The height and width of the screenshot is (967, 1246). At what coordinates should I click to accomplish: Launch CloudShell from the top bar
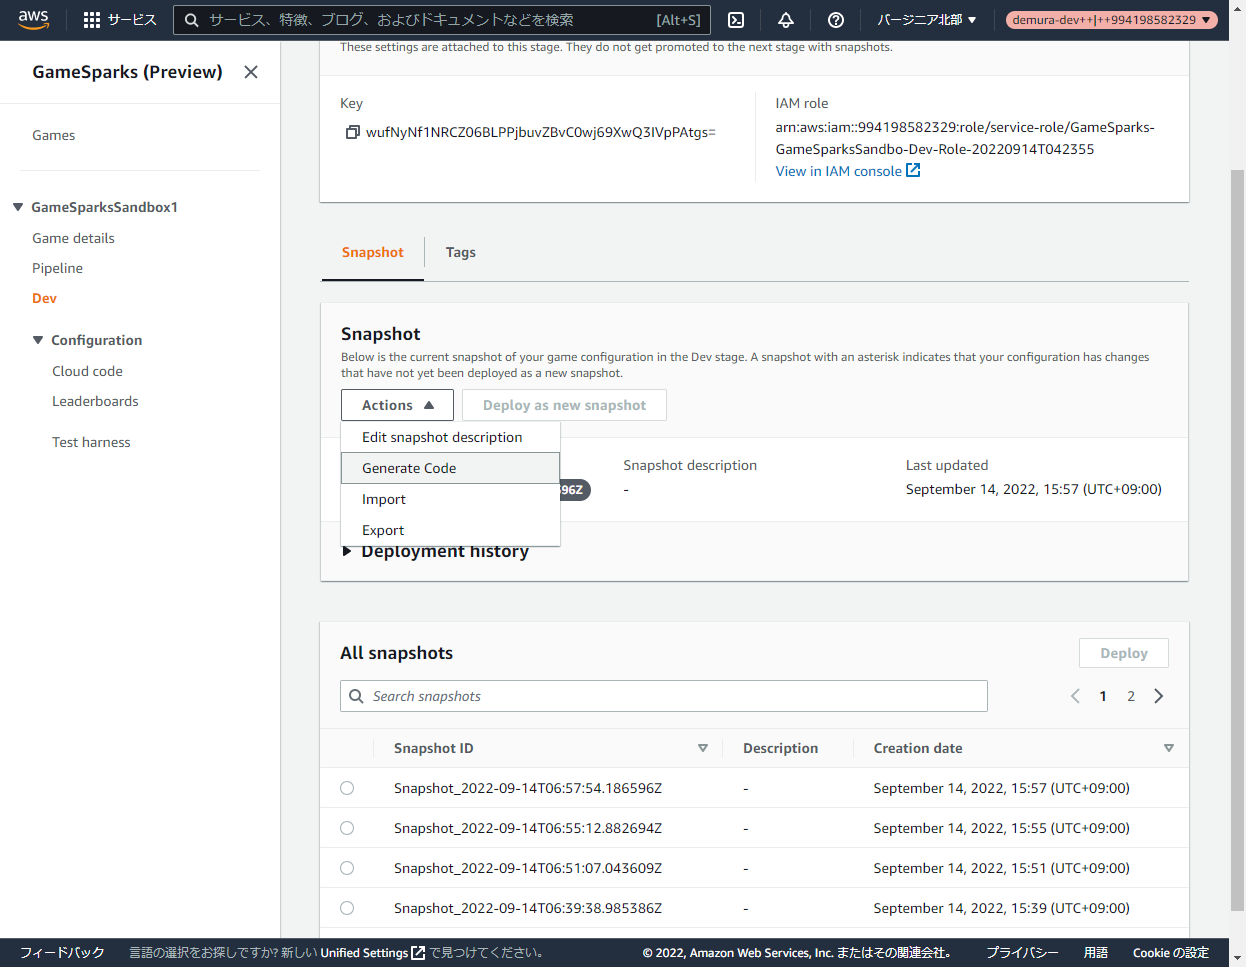click(735, 18)
